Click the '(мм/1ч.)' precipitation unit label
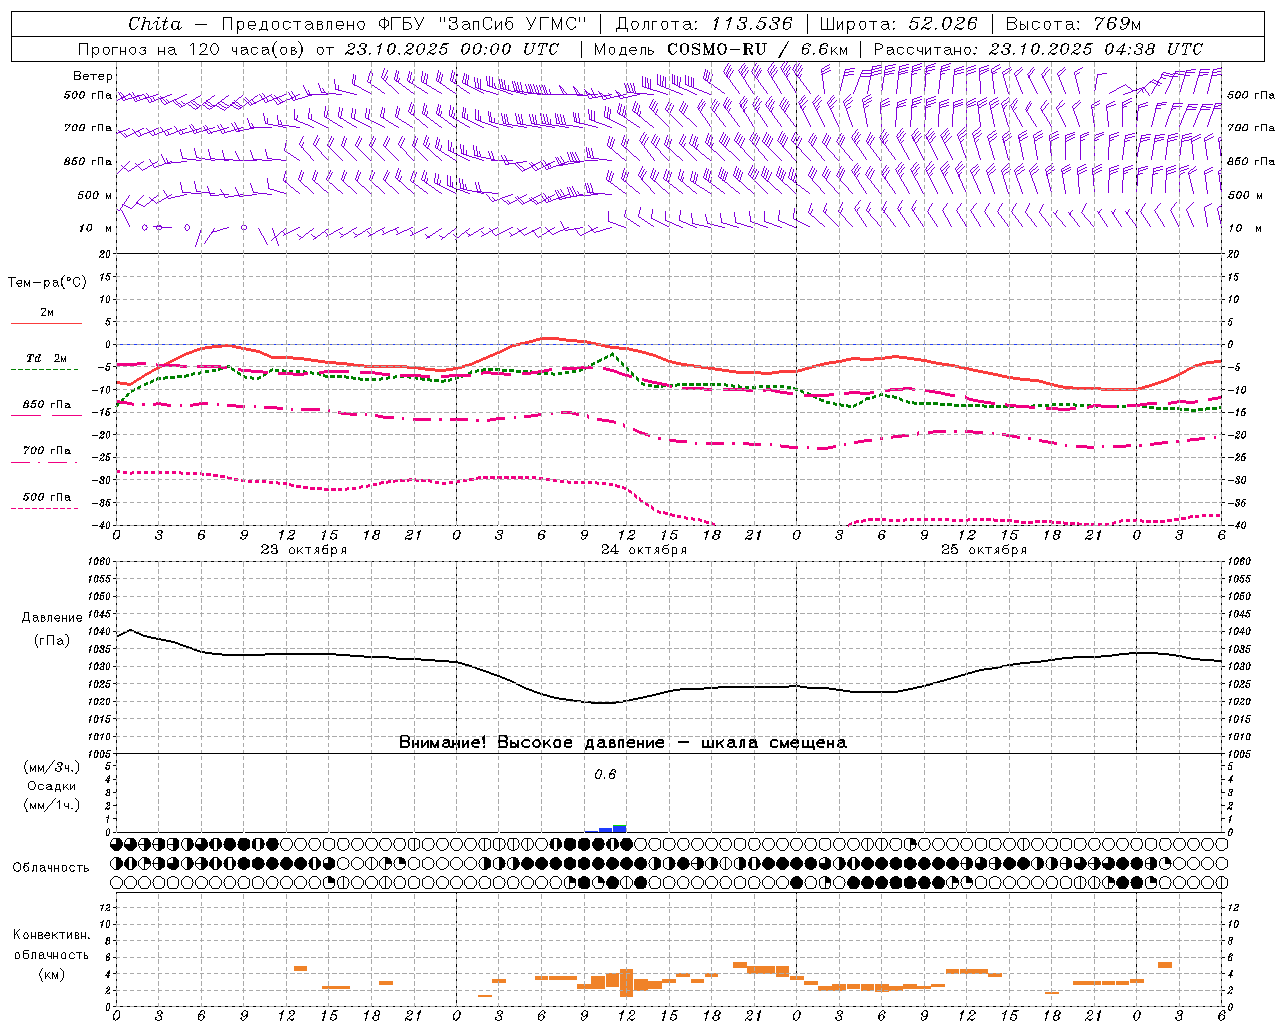1280x1024 pixels. coord(52,805)
